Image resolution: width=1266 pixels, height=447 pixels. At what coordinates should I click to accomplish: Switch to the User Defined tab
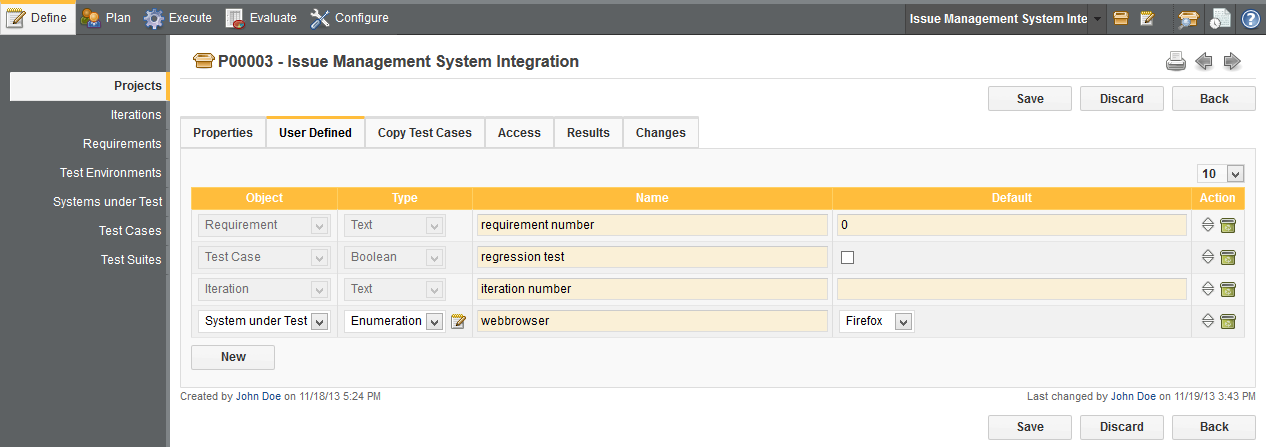pos(315,133)
